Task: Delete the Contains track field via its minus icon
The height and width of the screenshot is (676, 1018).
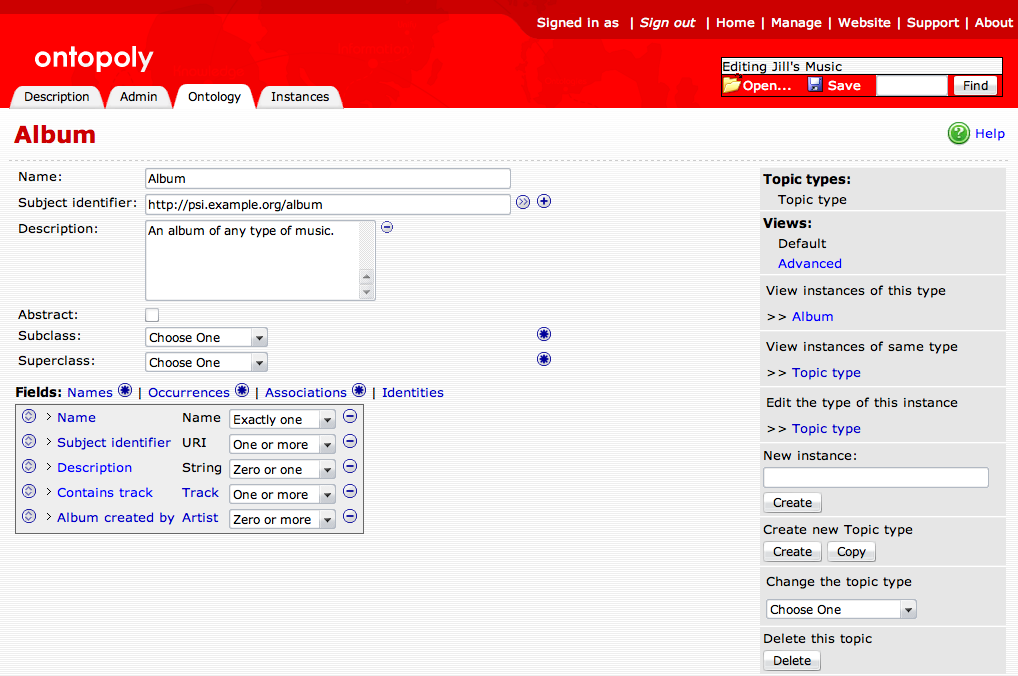Action: [350, 491]
